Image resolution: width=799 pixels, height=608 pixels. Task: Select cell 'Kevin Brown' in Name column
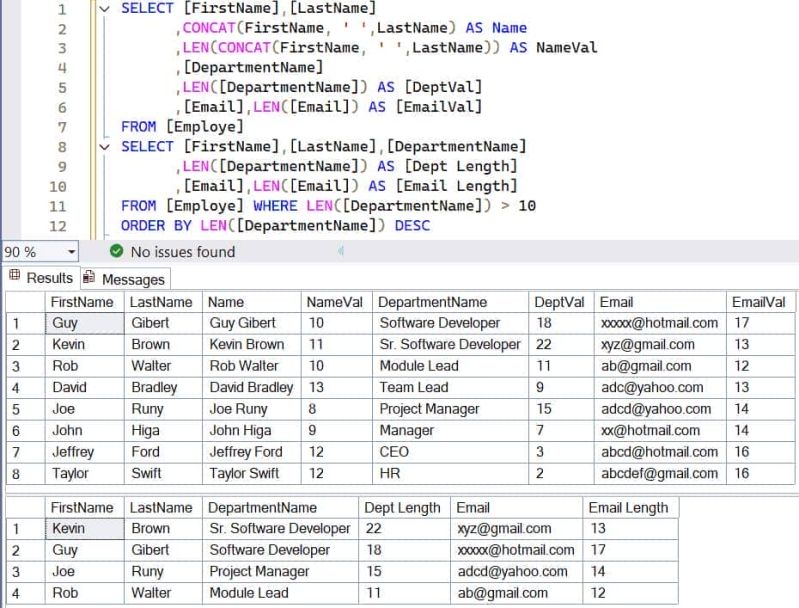[x=252, y=345]
